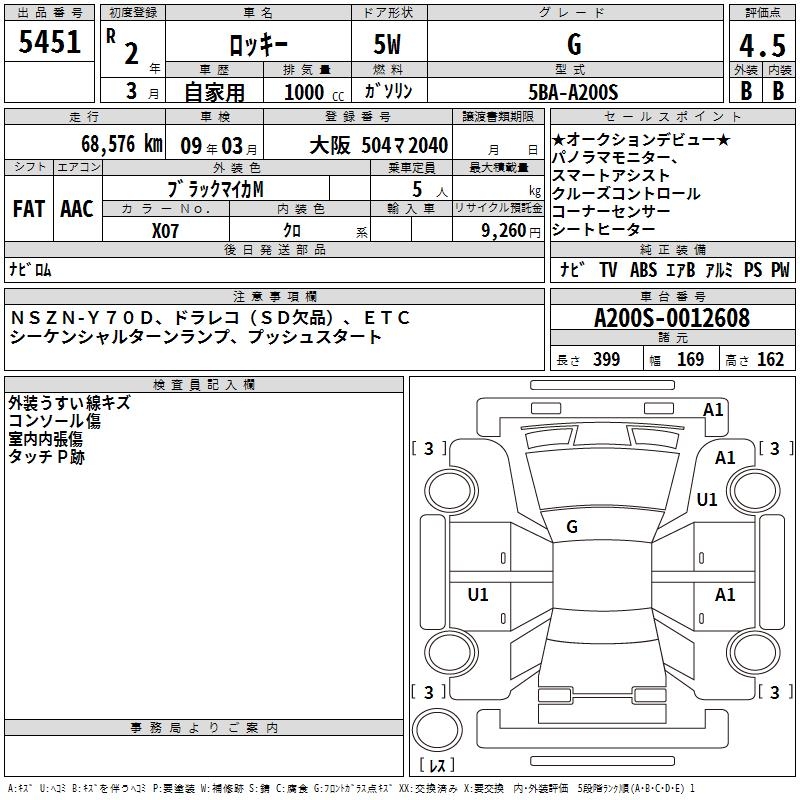Image resolution: width=800 pixels, height=800 pixels.
Task: Click the U1 mark on the diagram's left side
Action: (478, 595)
